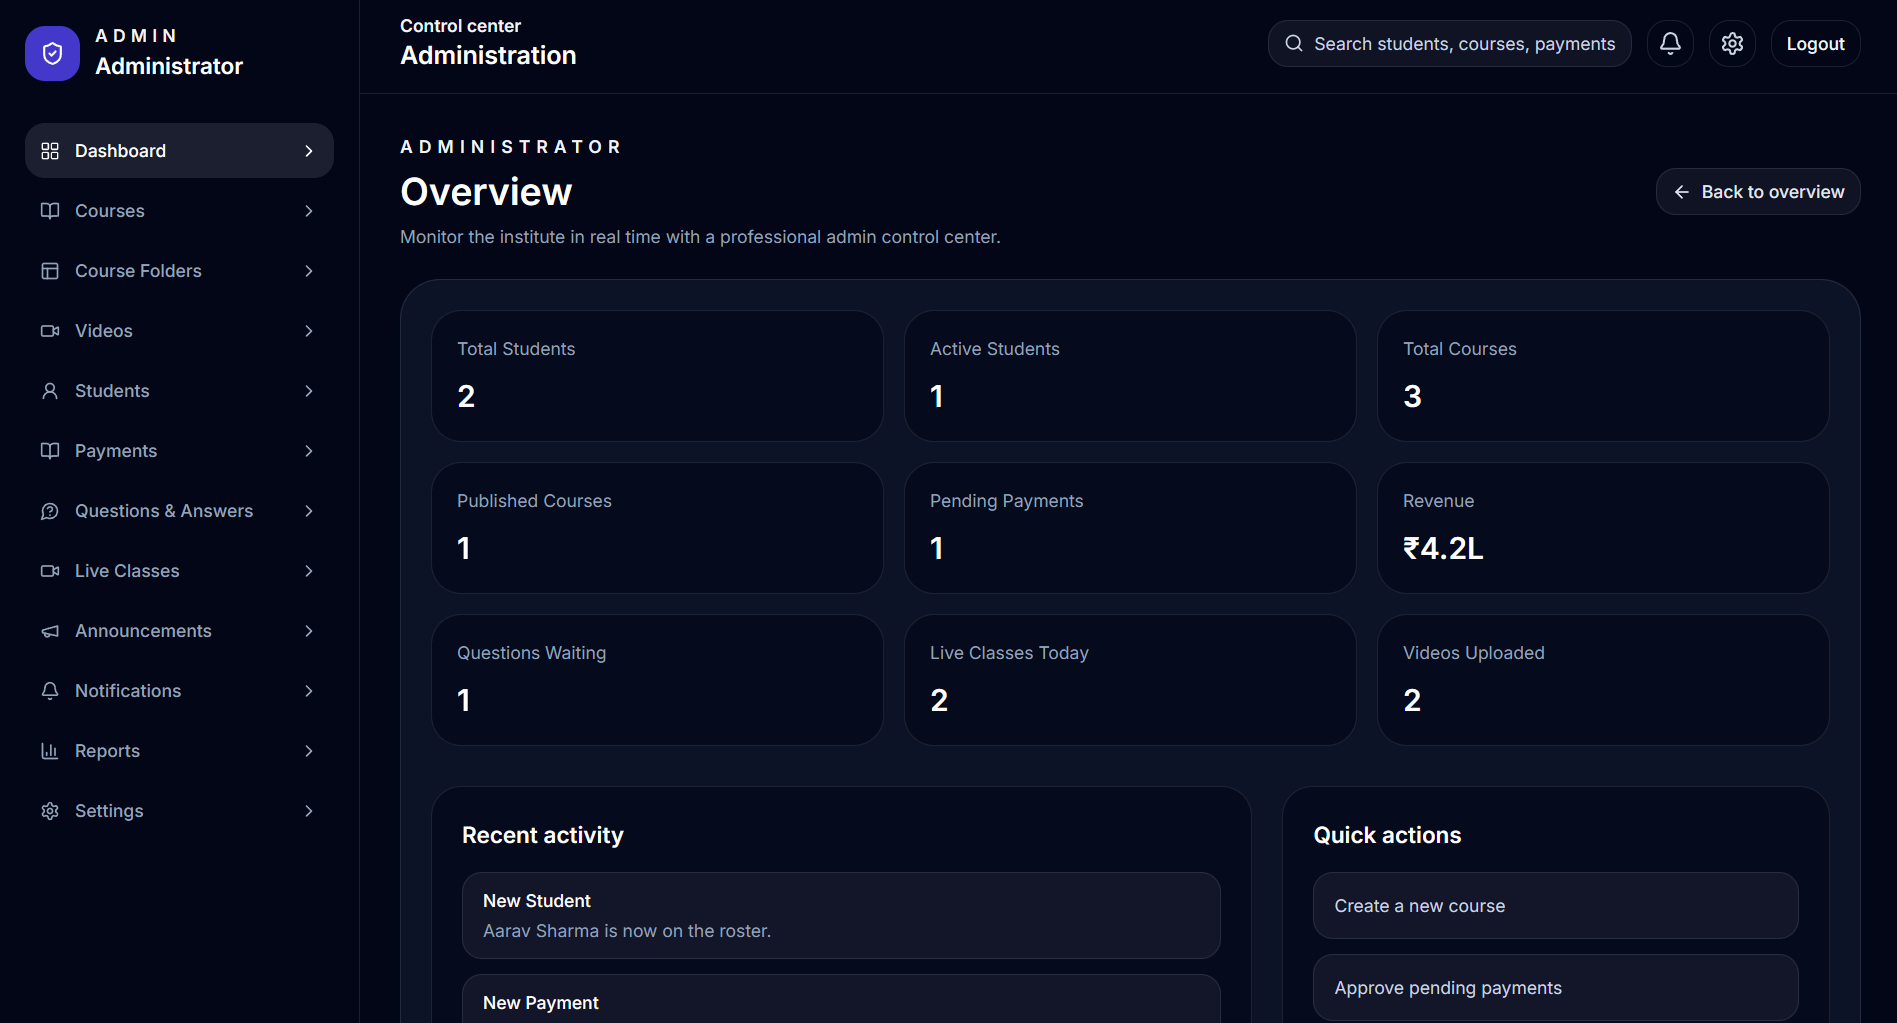Click the Quick actions heading
This screenshot has height=1023, width=1897.
point(1387,835)
